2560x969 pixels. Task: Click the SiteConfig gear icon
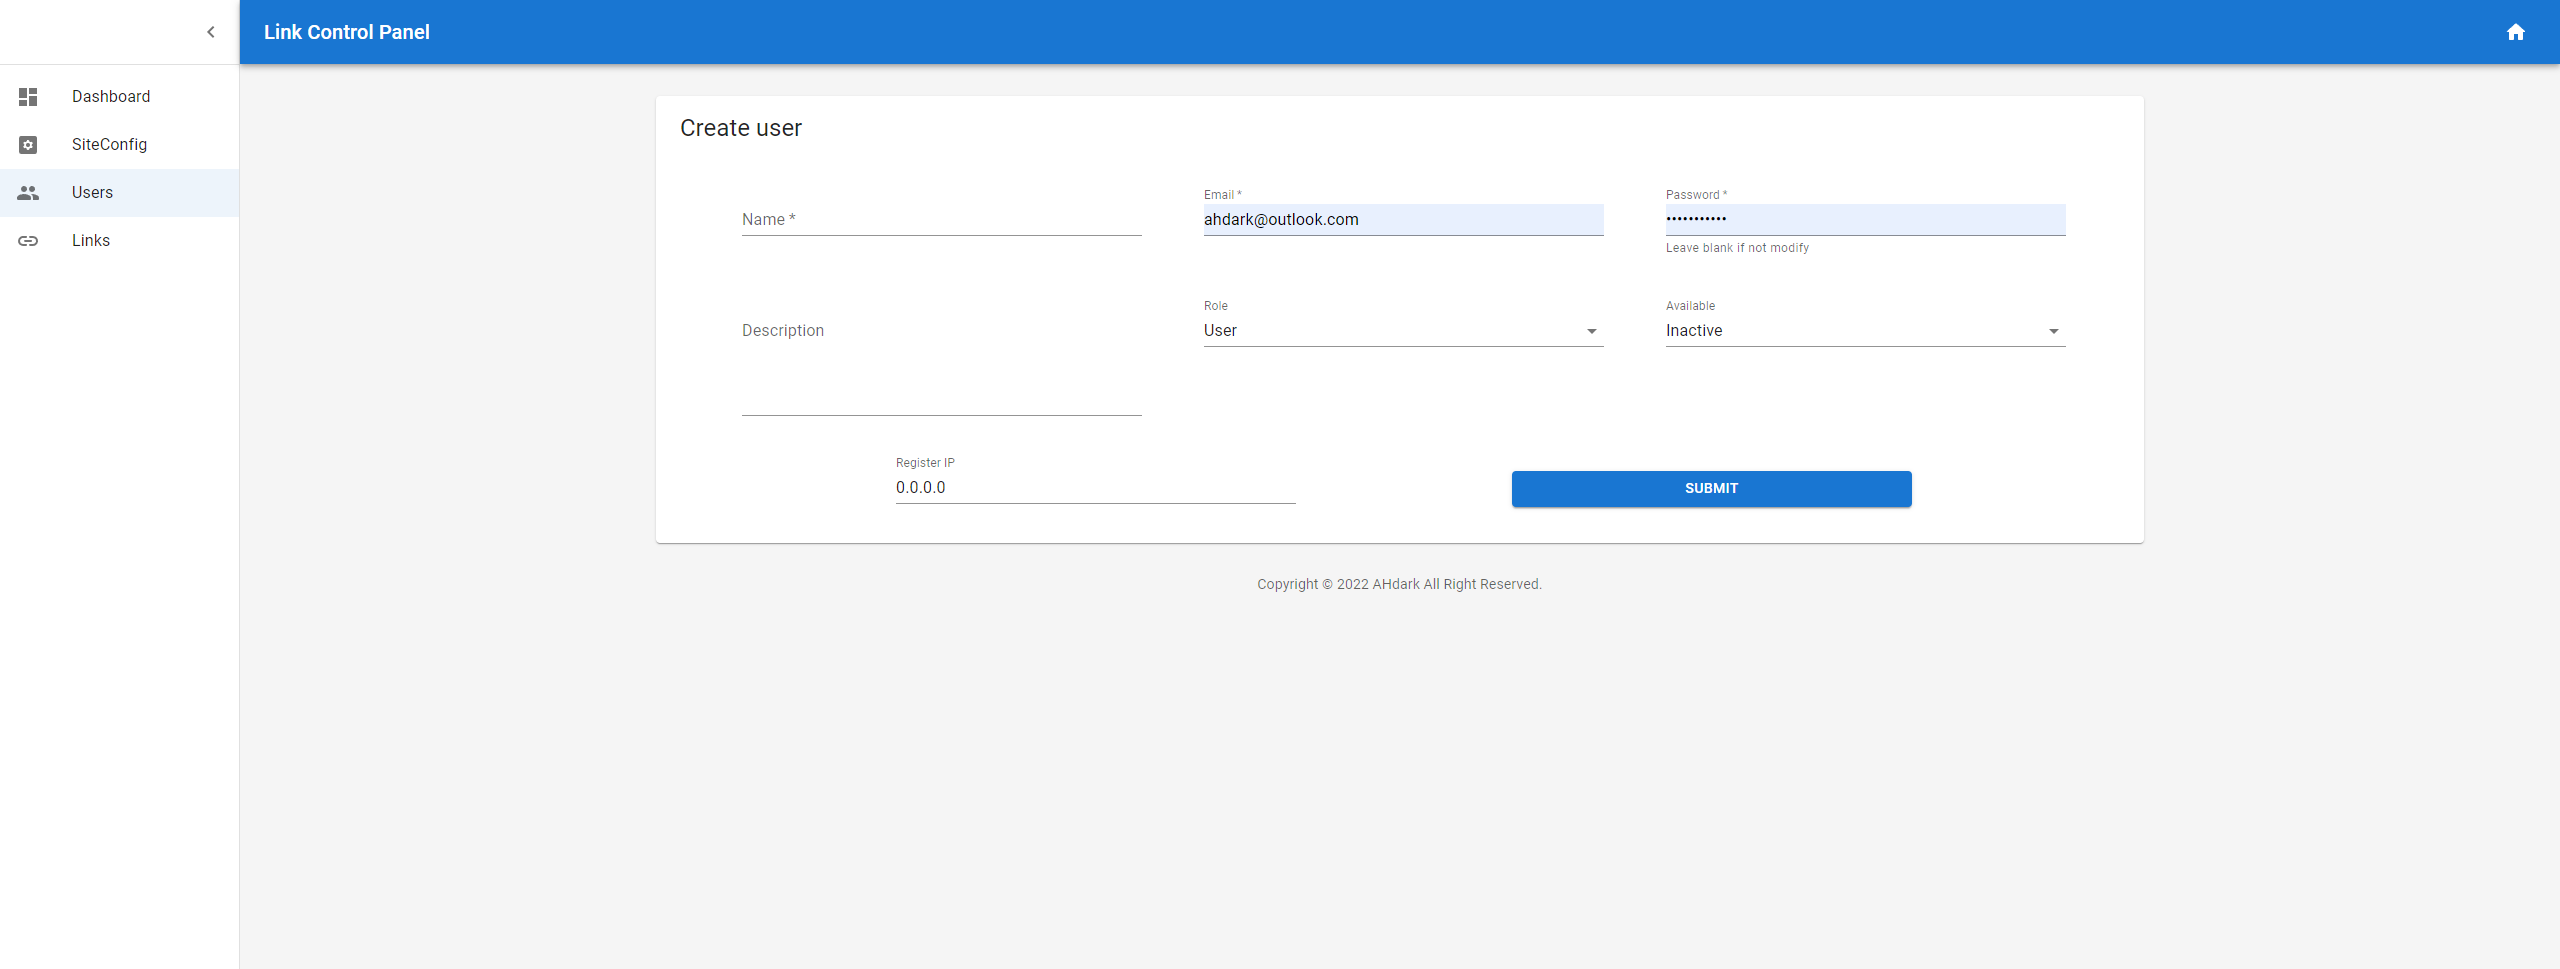tap(28, 145)
